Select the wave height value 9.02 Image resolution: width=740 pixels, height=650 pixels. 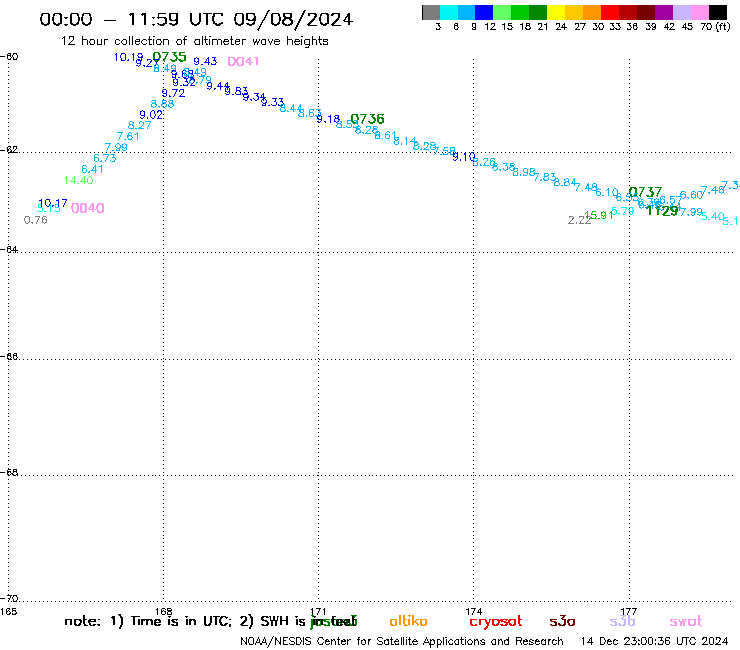(x=151, y=115)
